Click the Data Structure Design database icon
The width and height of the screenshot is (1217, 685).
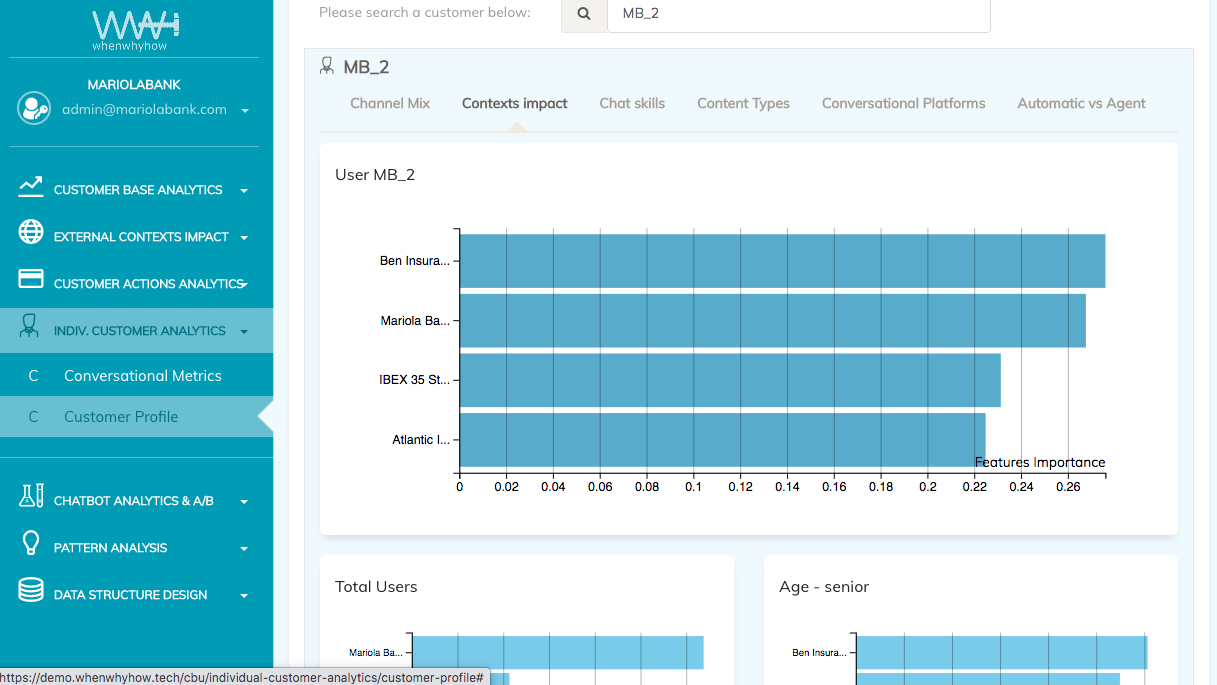[x=31, y=590]
